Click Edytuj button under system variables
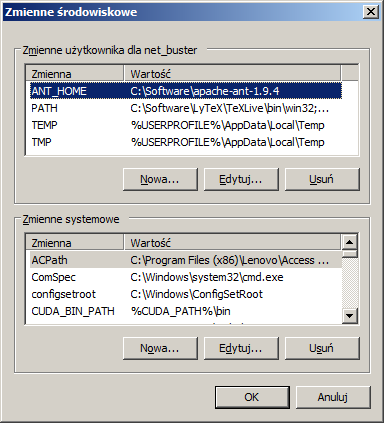384x423 pixels. (241, 348)
